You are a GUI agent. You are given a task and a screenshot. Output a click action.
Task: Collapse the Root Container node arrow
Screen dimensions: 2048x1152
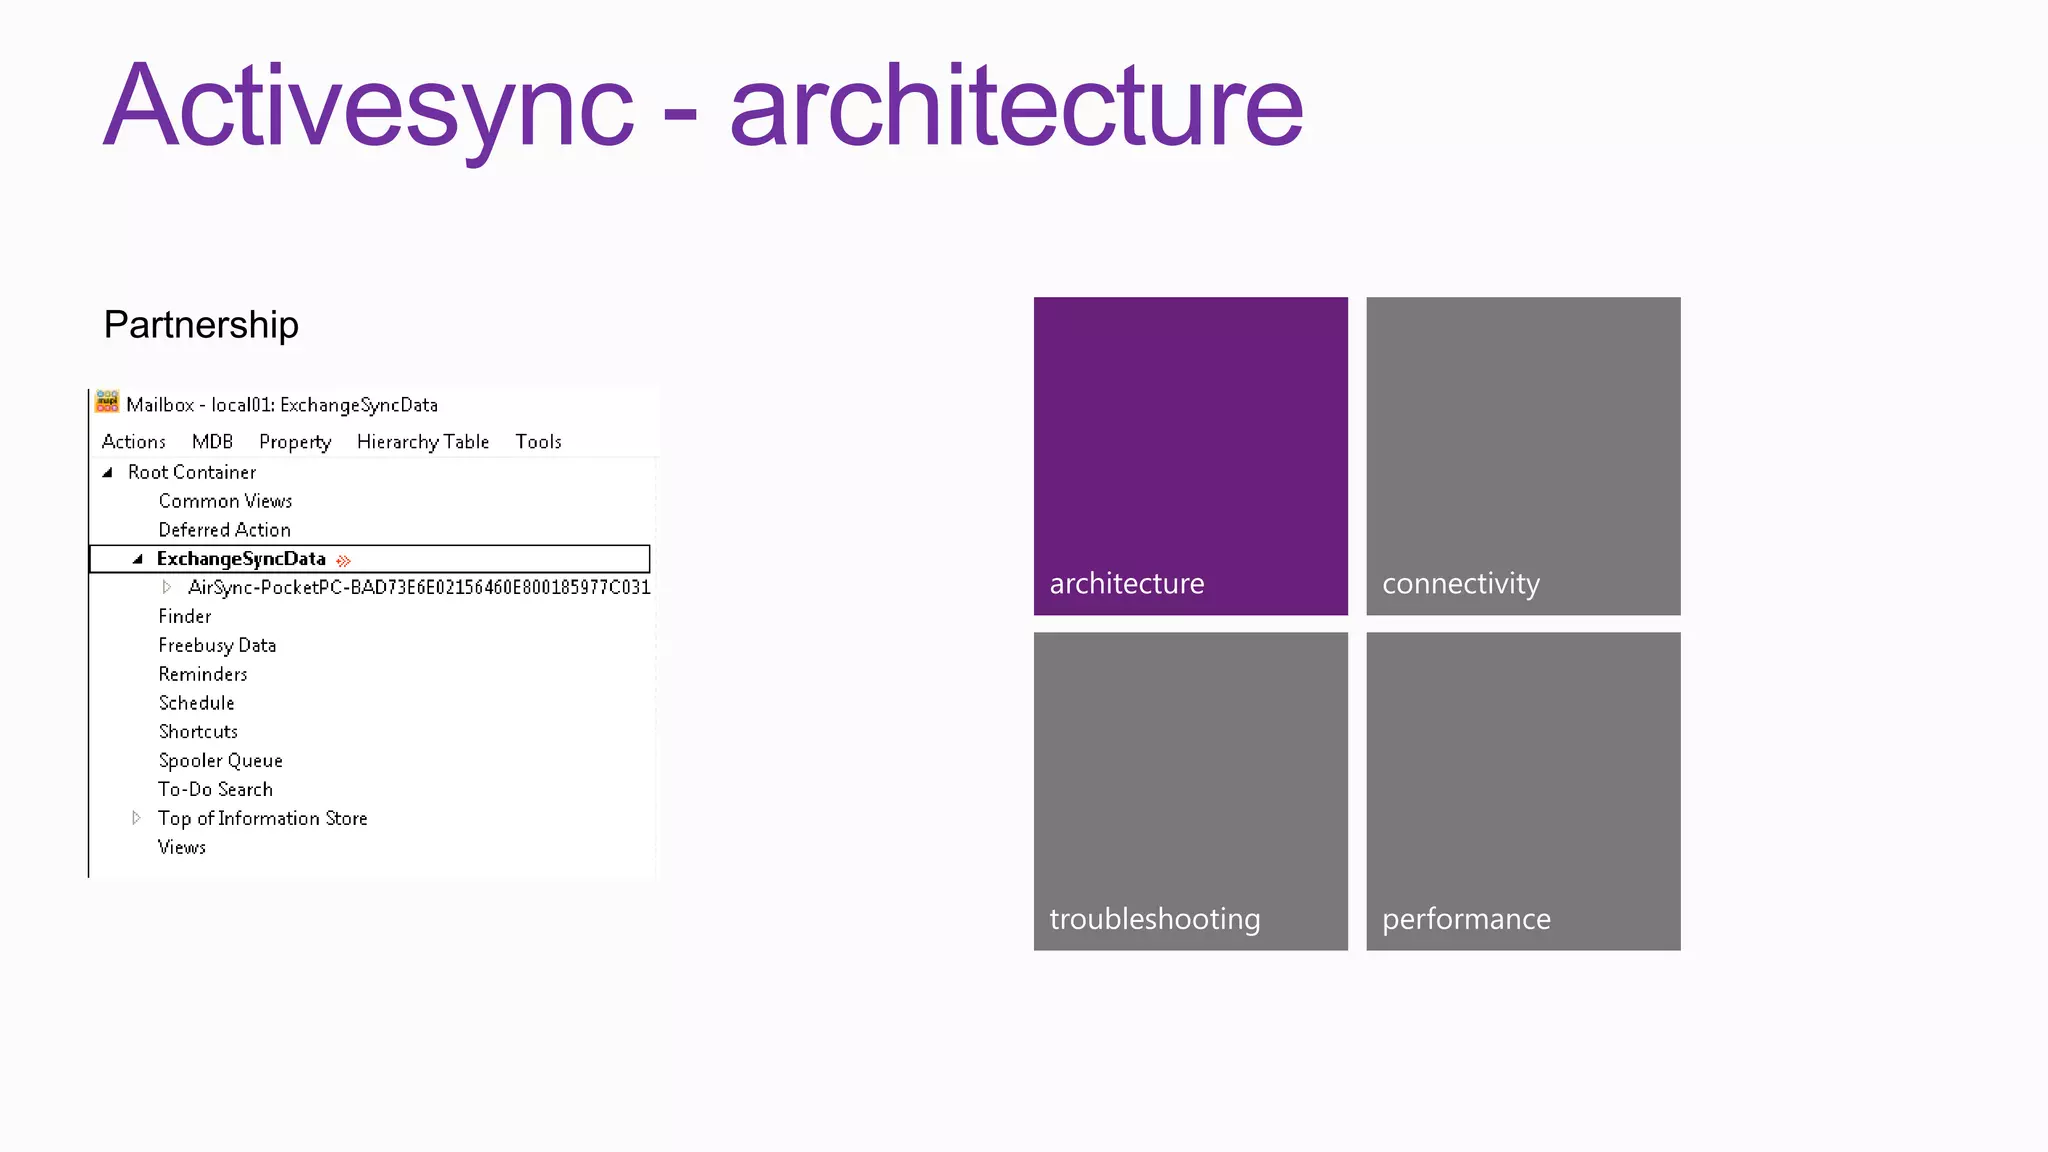[x=108, y=472]
